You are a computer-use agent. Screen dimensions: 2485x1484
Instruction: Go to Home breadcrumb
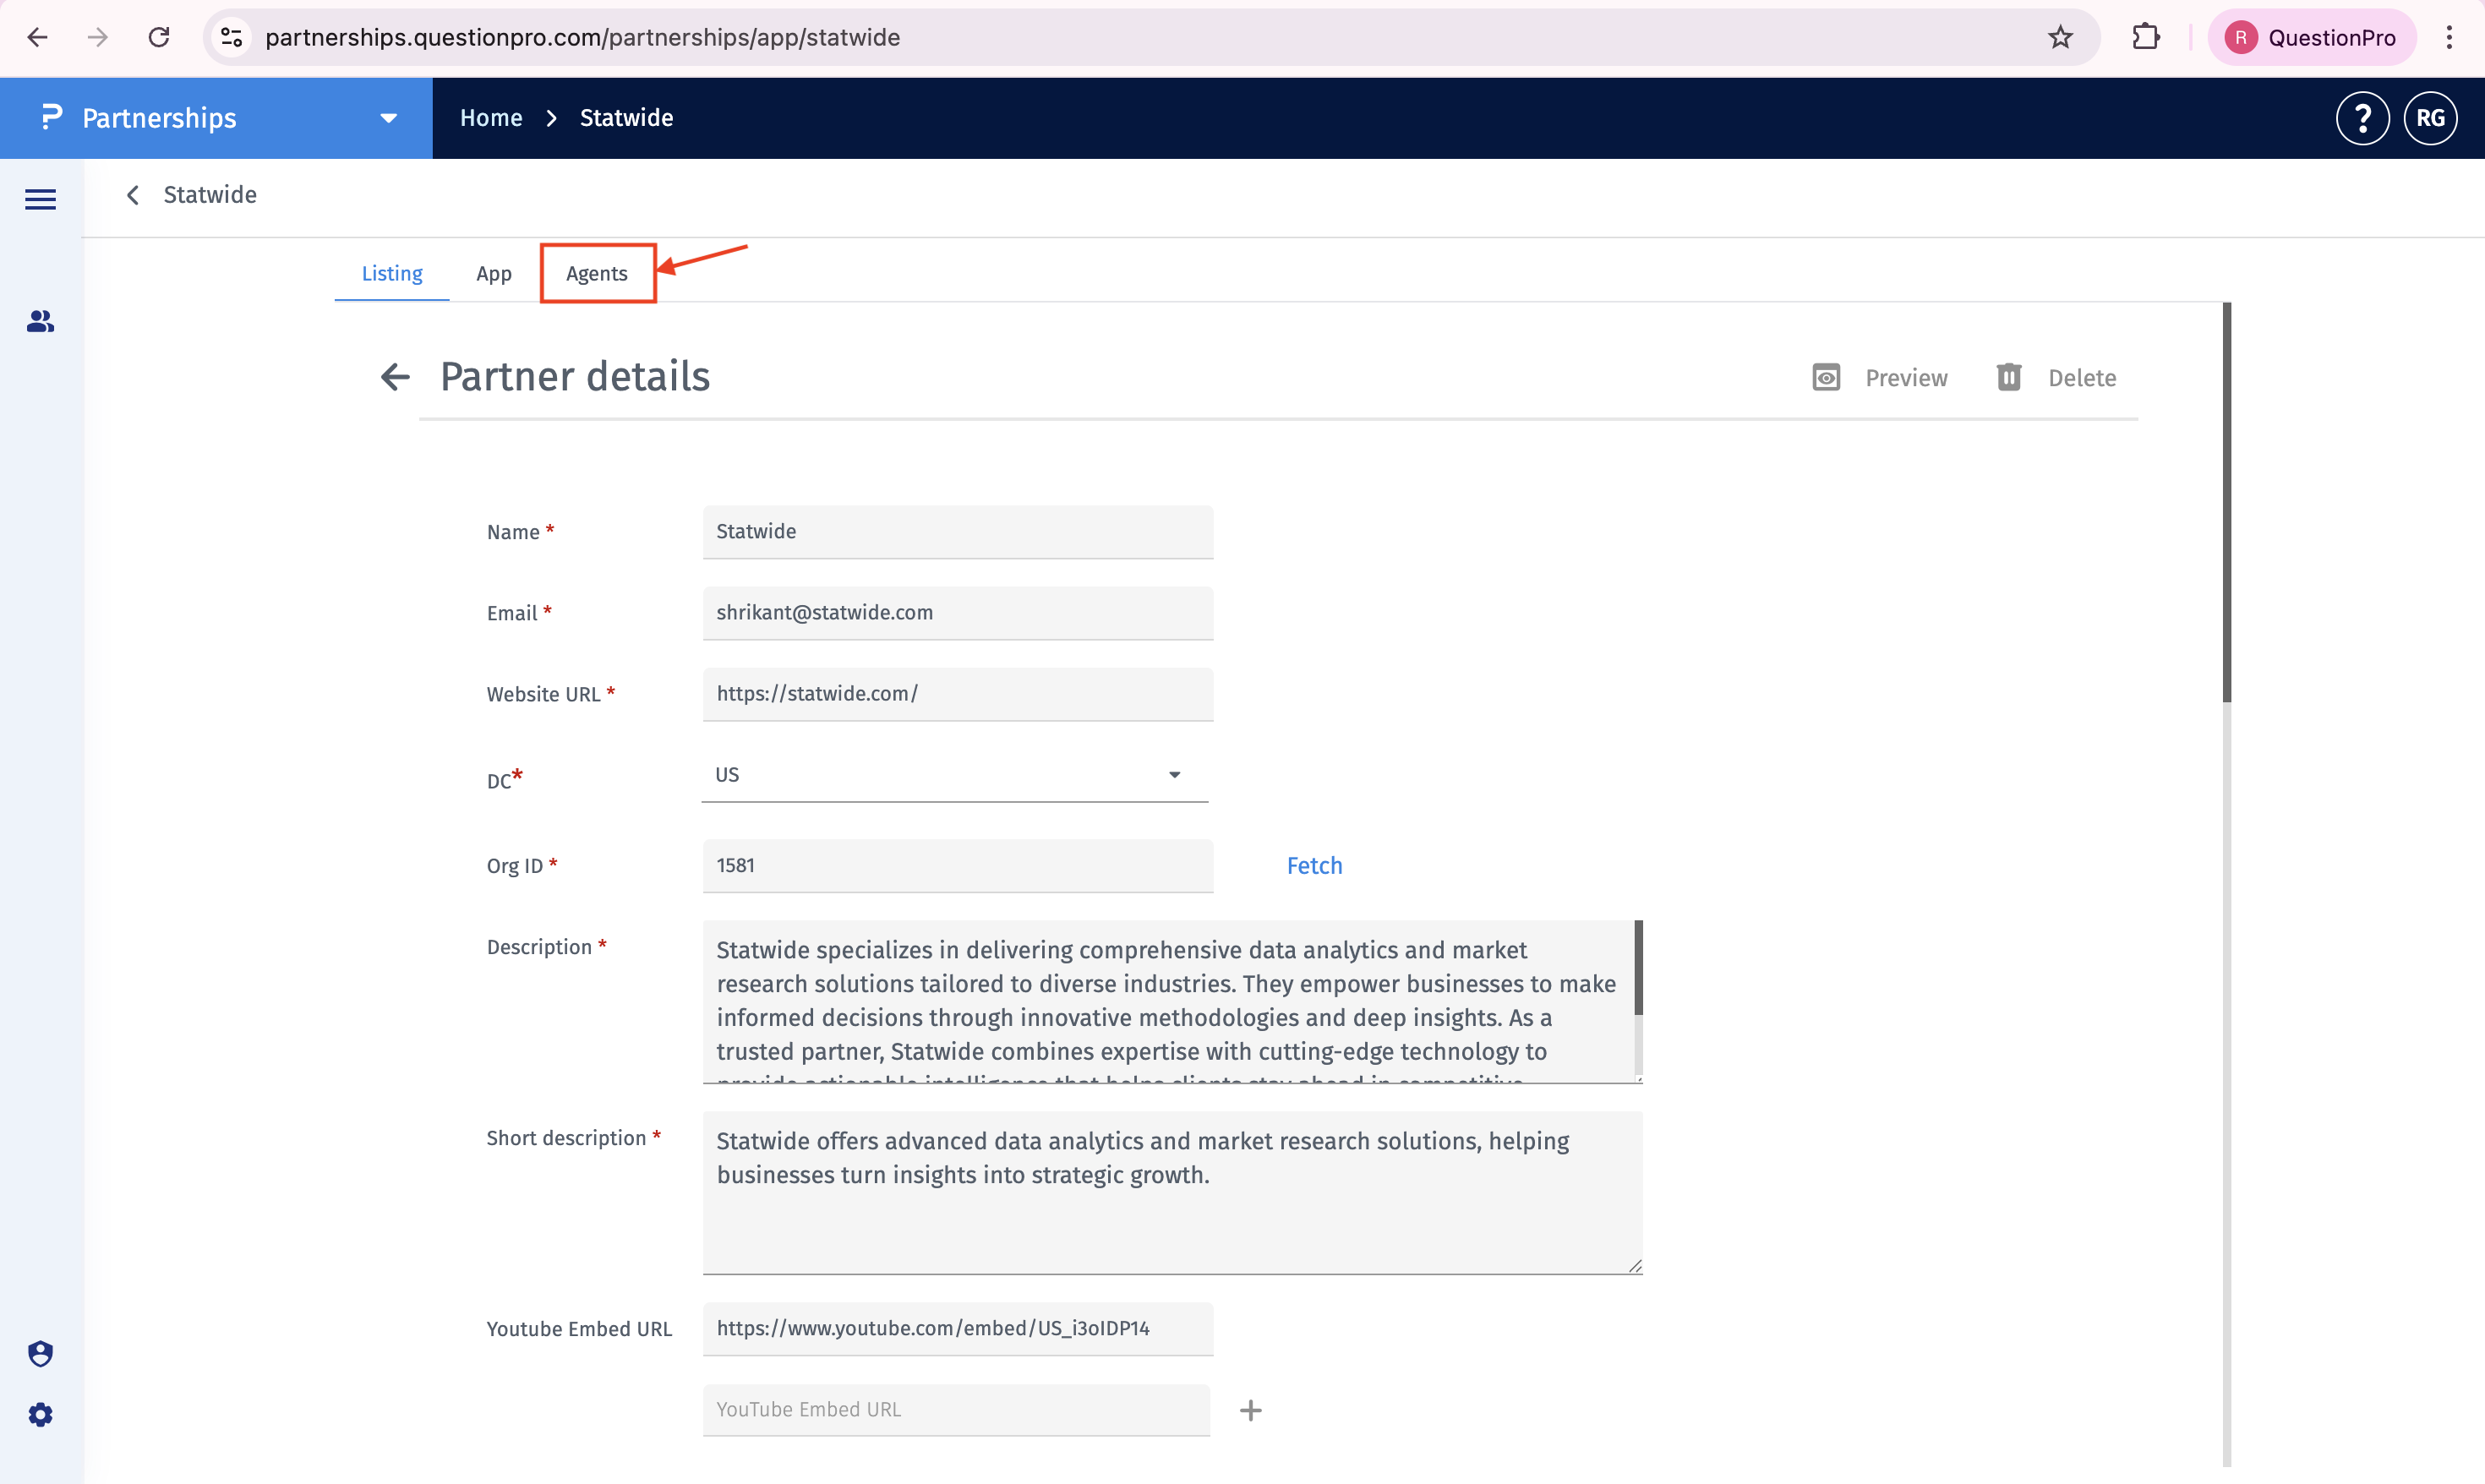[491, 118]
